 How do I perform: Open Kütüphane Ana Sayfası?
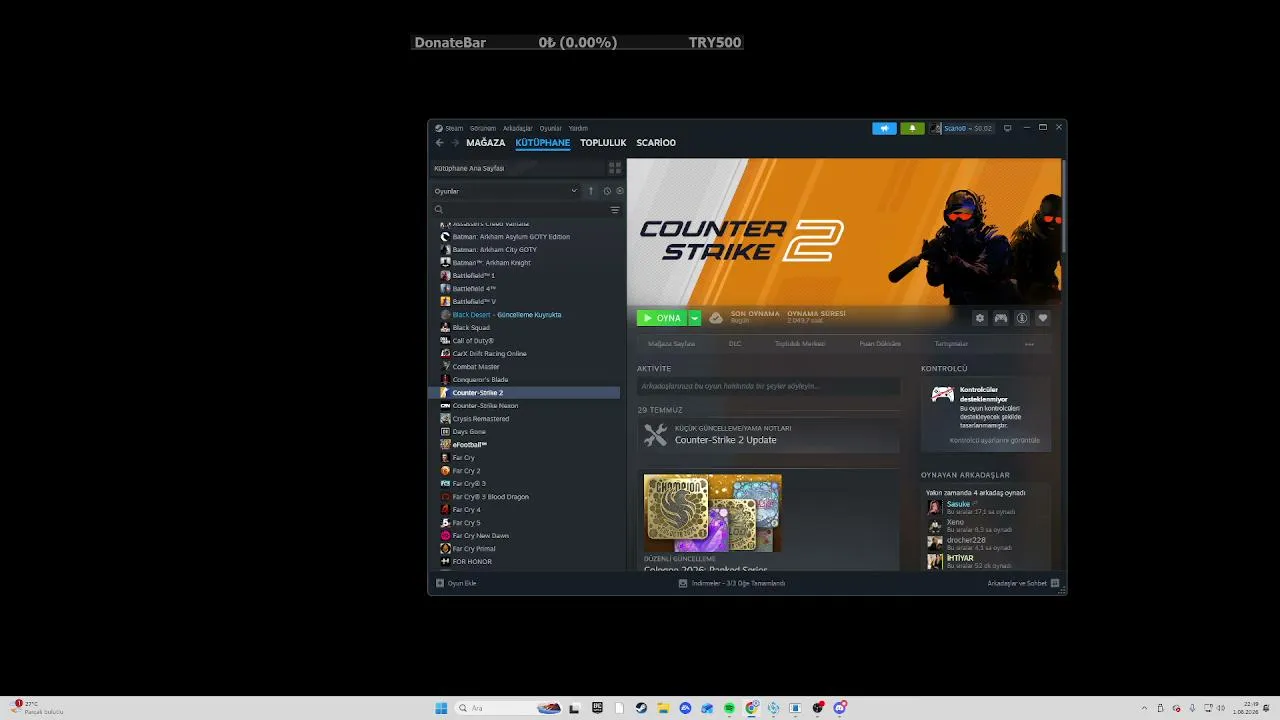469,168
